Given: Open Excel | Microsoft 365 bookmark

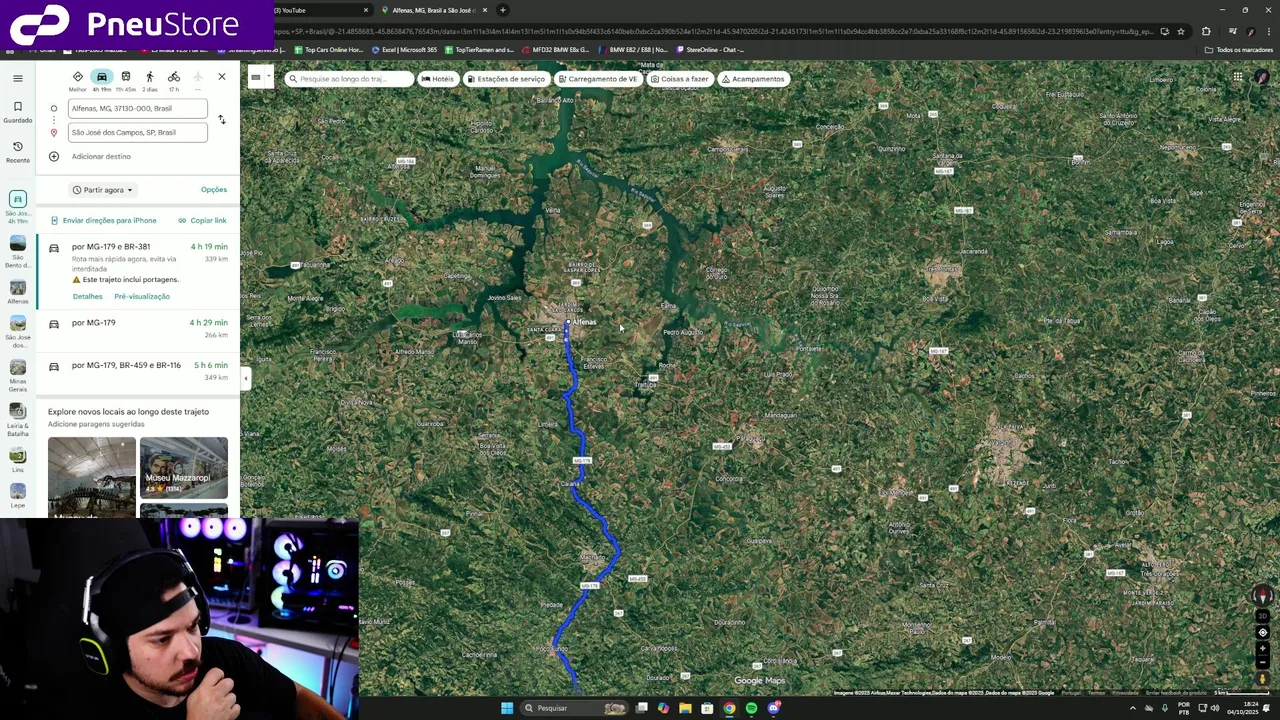Looking at the screenshot, I should (404, 50).
